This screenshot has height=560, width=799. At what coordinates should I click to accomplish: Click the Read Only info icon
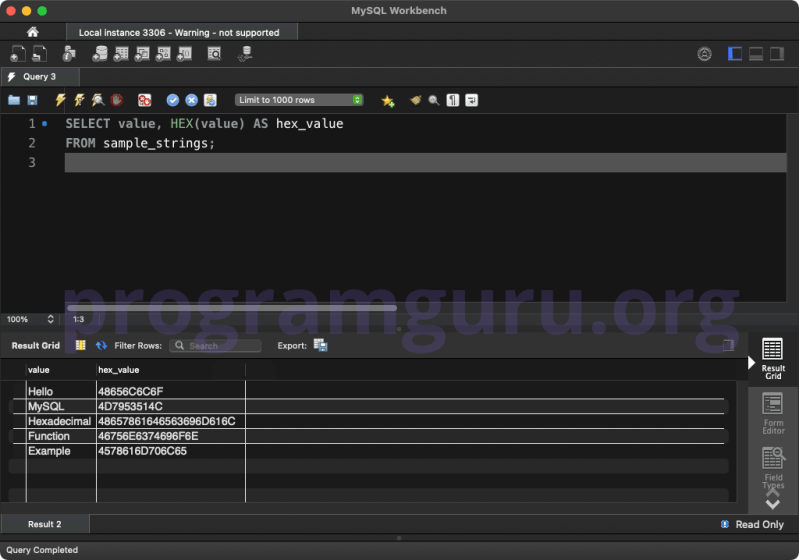pos(725,524)
